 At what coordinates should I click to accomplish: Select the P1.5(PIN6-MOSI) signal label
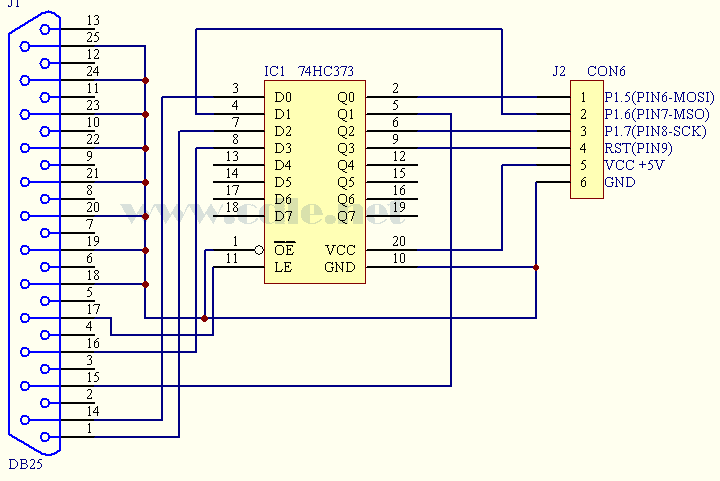click(x=658, y=98)
